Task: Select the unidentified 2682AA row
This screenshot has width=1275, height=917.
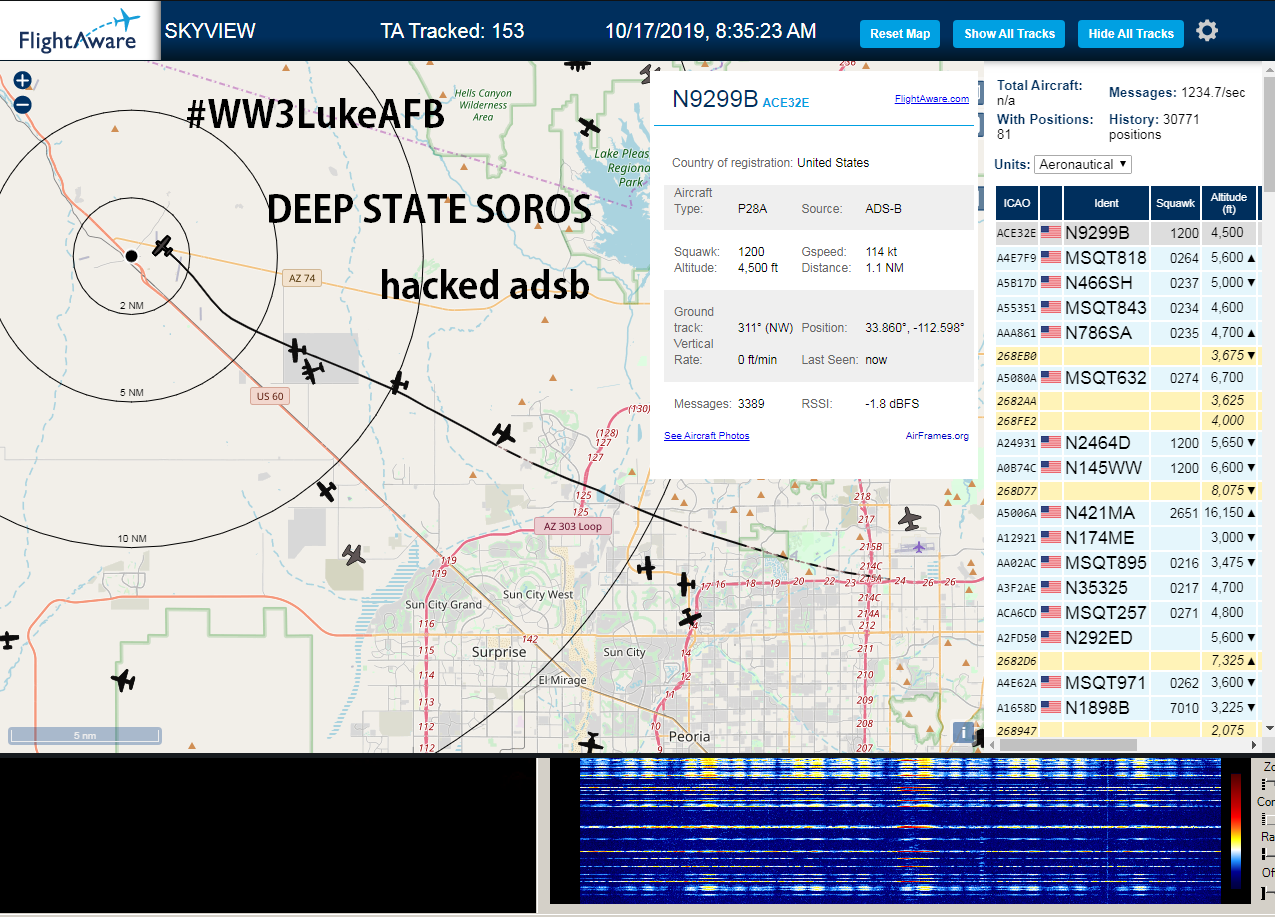Action: [1127, 400]
